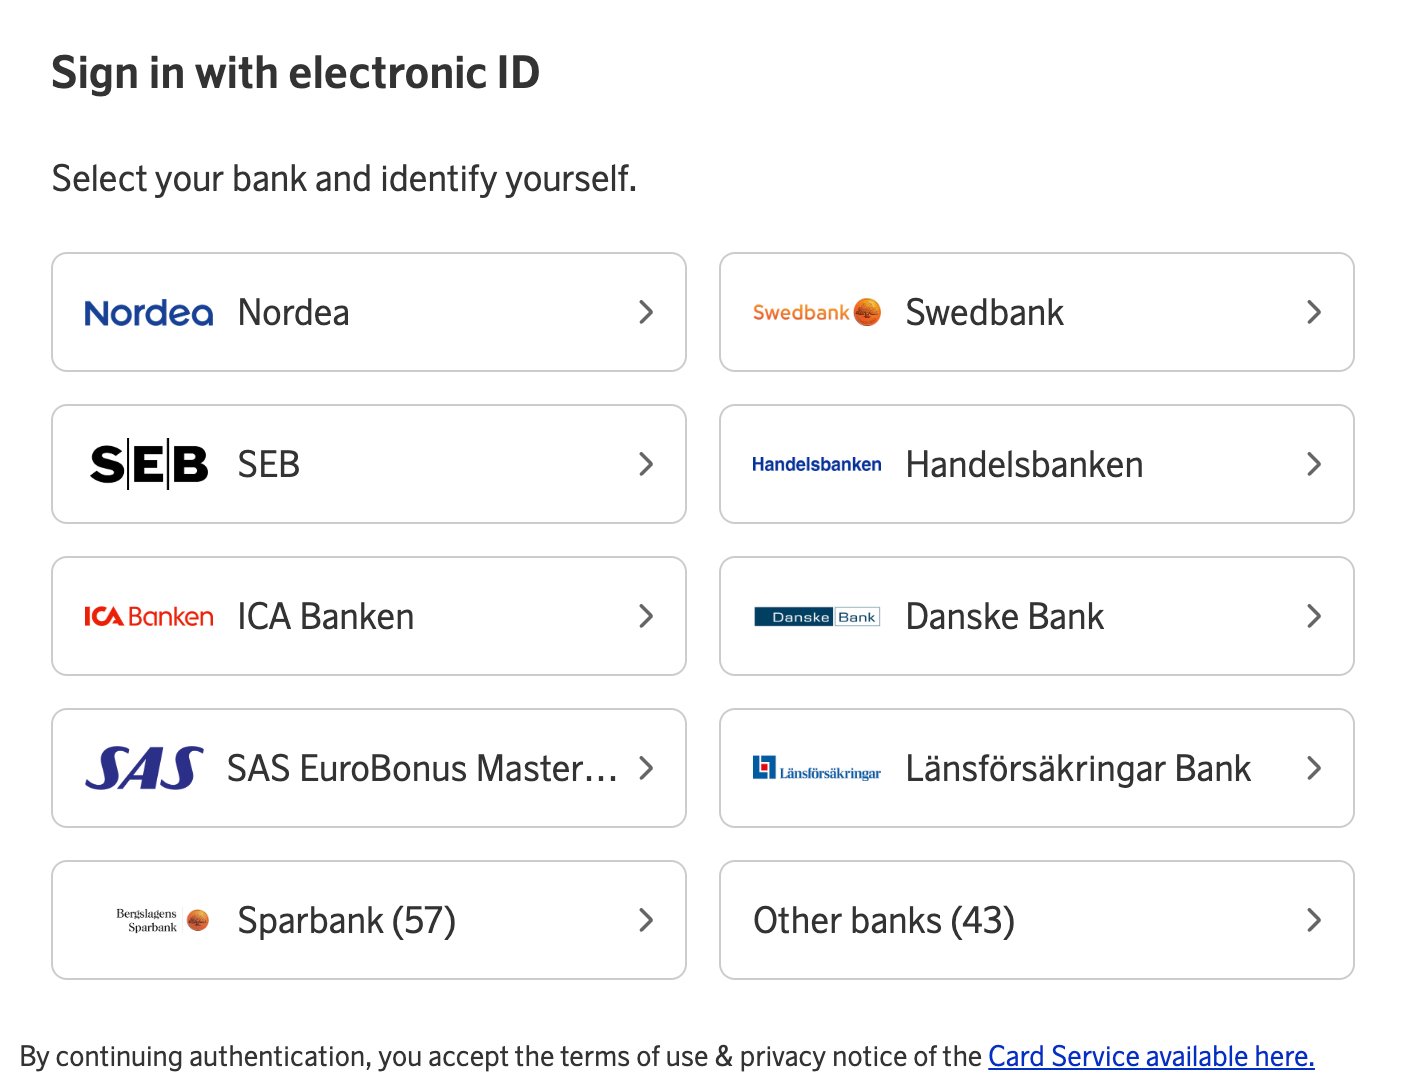Pick Danske Bank for identification
The width and height of the screenshot is (1402, 1092).
click(1036, 616)
